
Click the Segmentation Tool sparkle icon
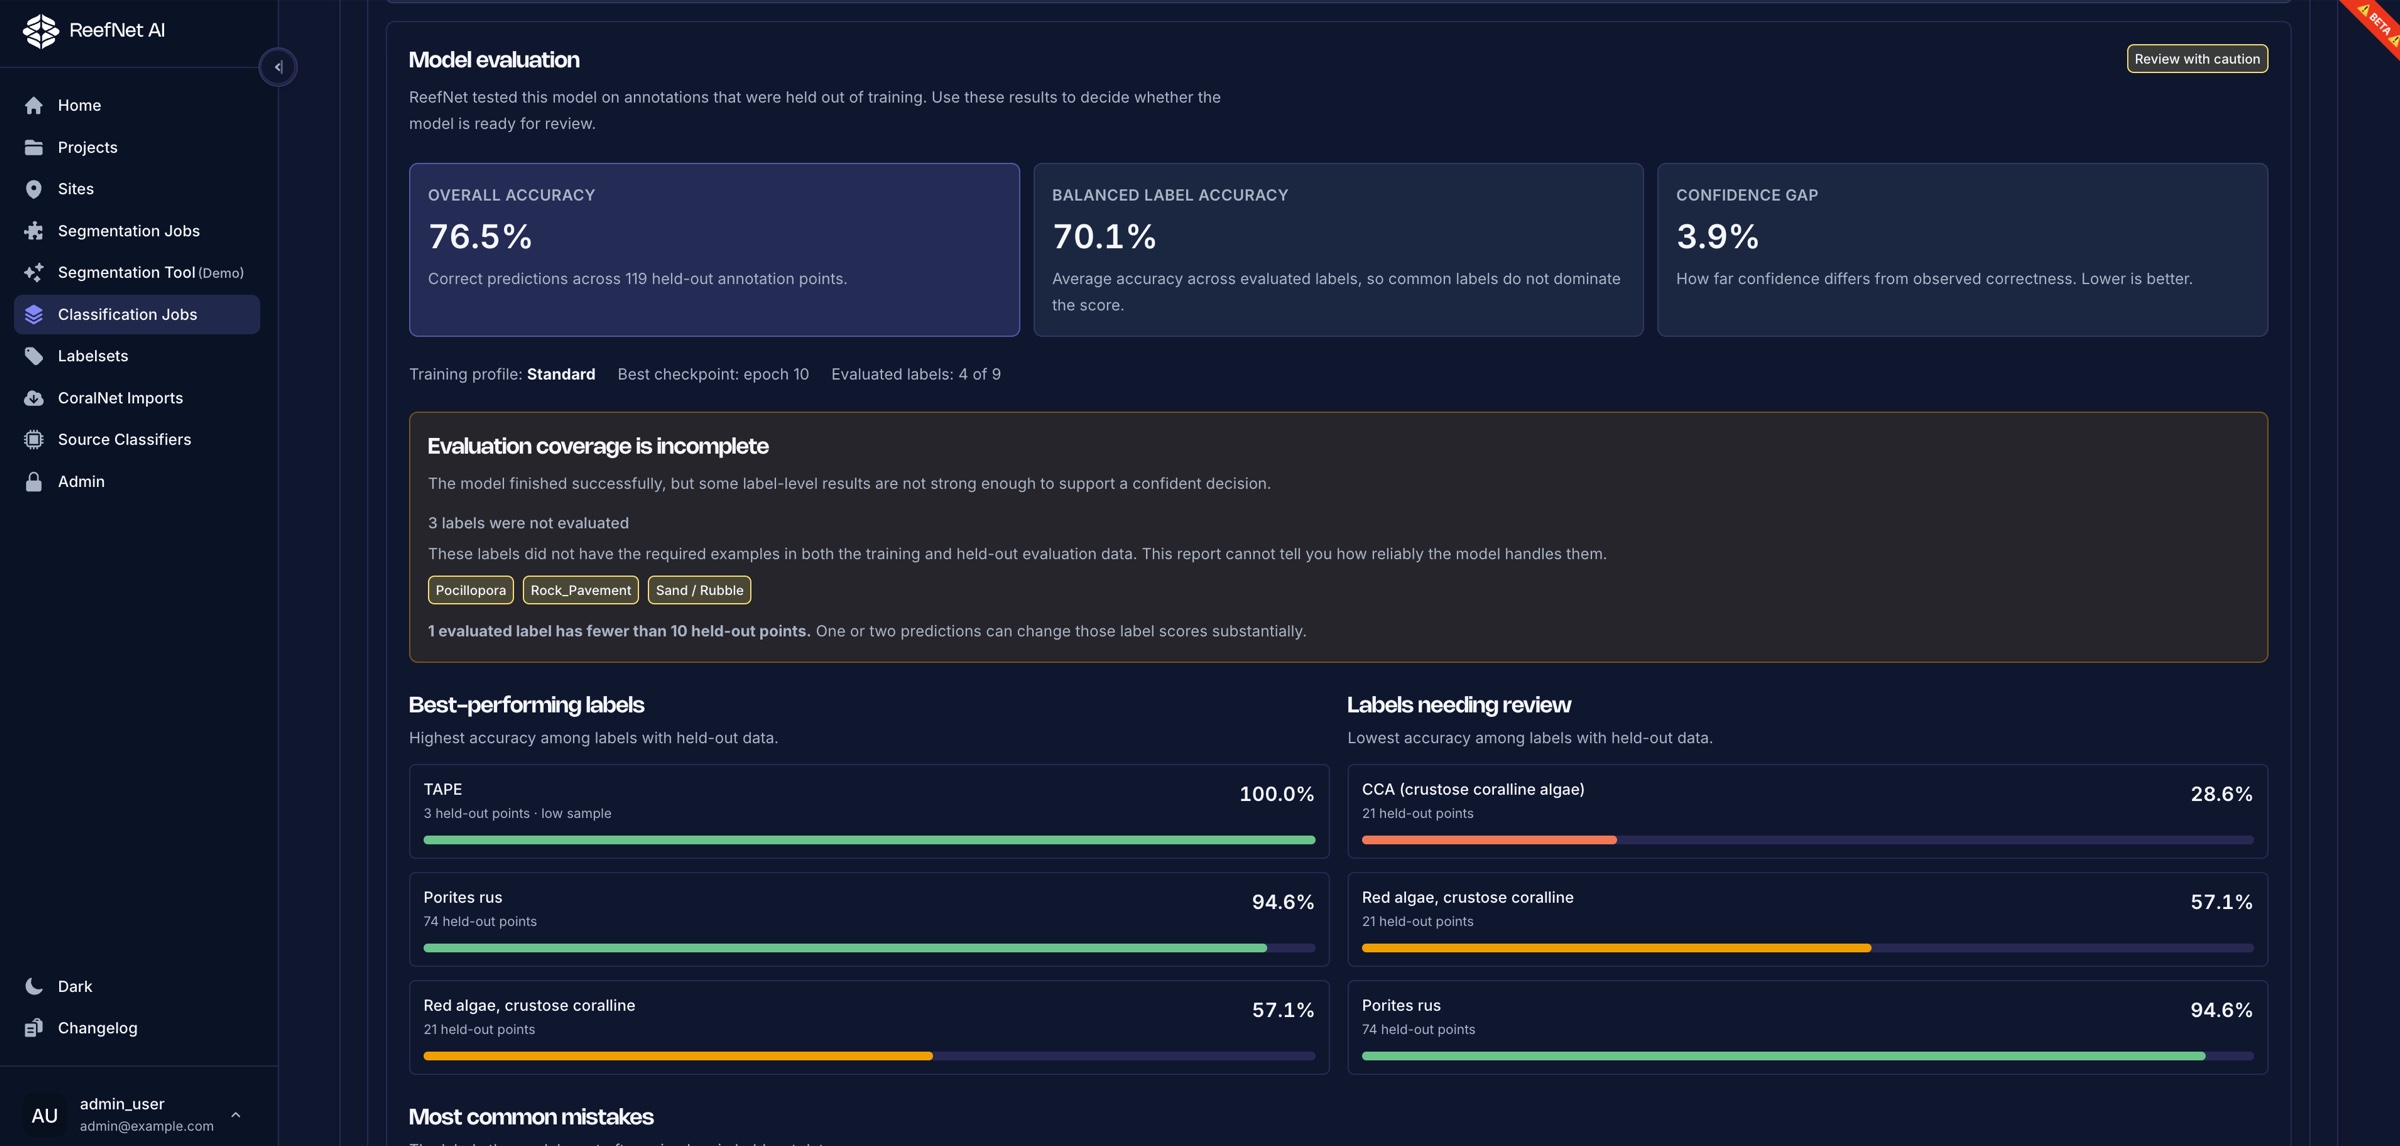point(34,272)
